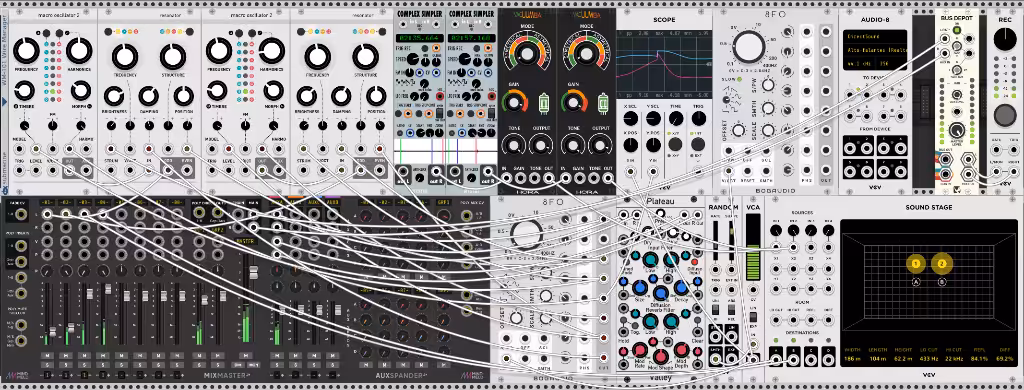The image size is (1024, 390).
Task: Click the AUX jack on left macro oscillator
Action: 86,171
